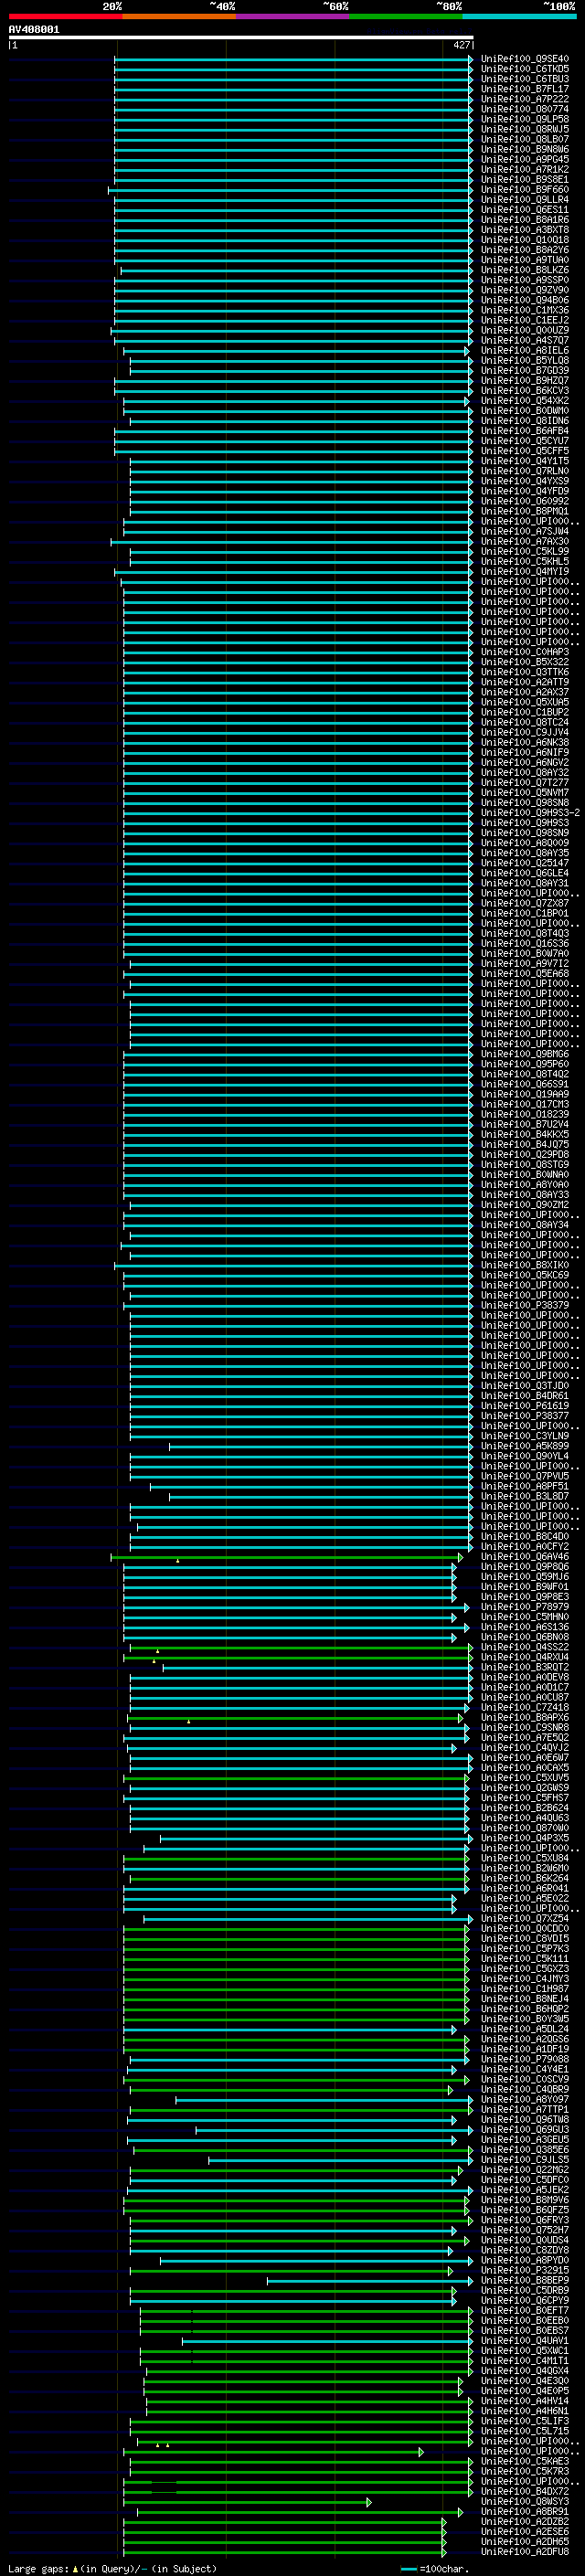The image size is (585, 2576).
Task: Select label UniRef100_C9JJV4
Action: coord(525,732)
